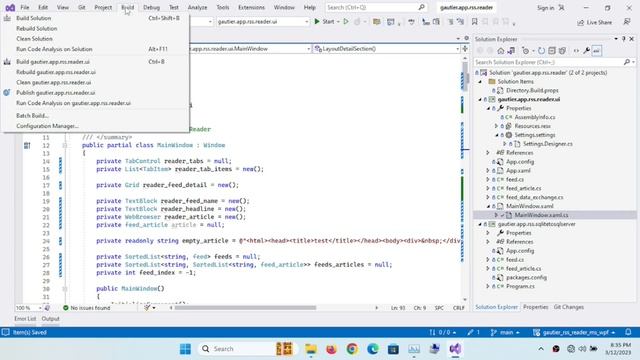This screenshot has width=640, height=360.
Task: Click gautier_rss_reader_ms_wpf repository status item
Action: (574, 333)
